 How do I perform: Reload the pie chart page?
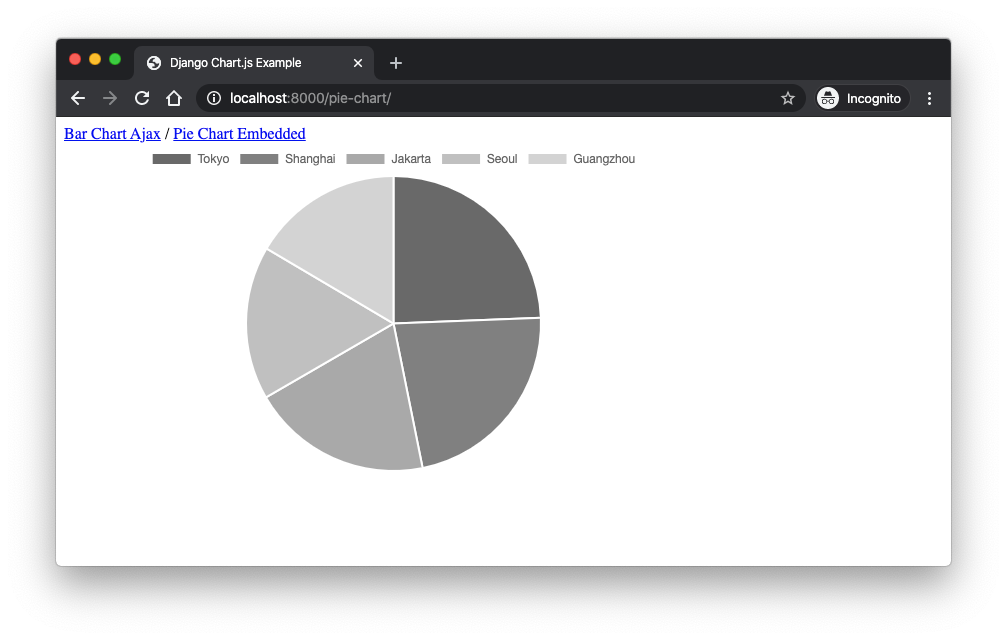[141, 98]
